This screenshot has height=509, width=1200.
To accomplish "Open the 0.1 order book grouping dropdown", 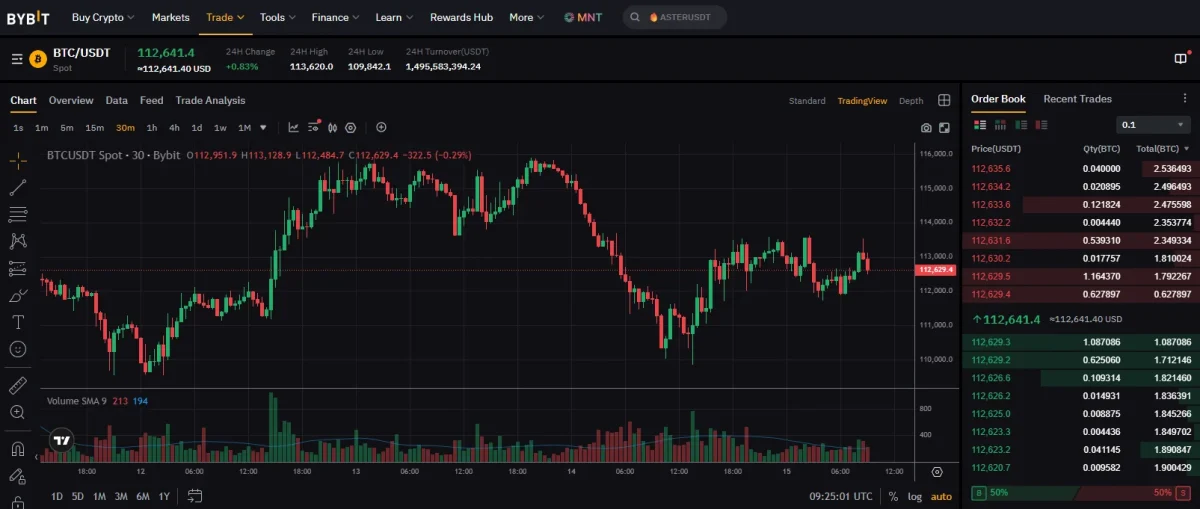I will (x=1152, y=125).
